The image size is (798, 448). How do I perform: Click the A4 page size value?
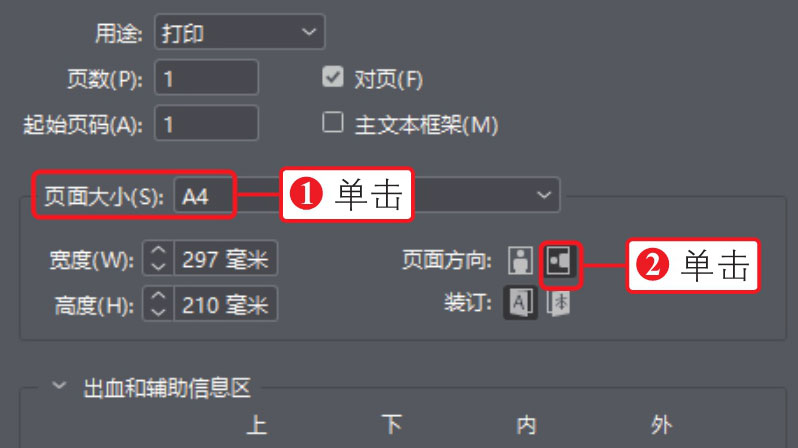pos(195,197)
